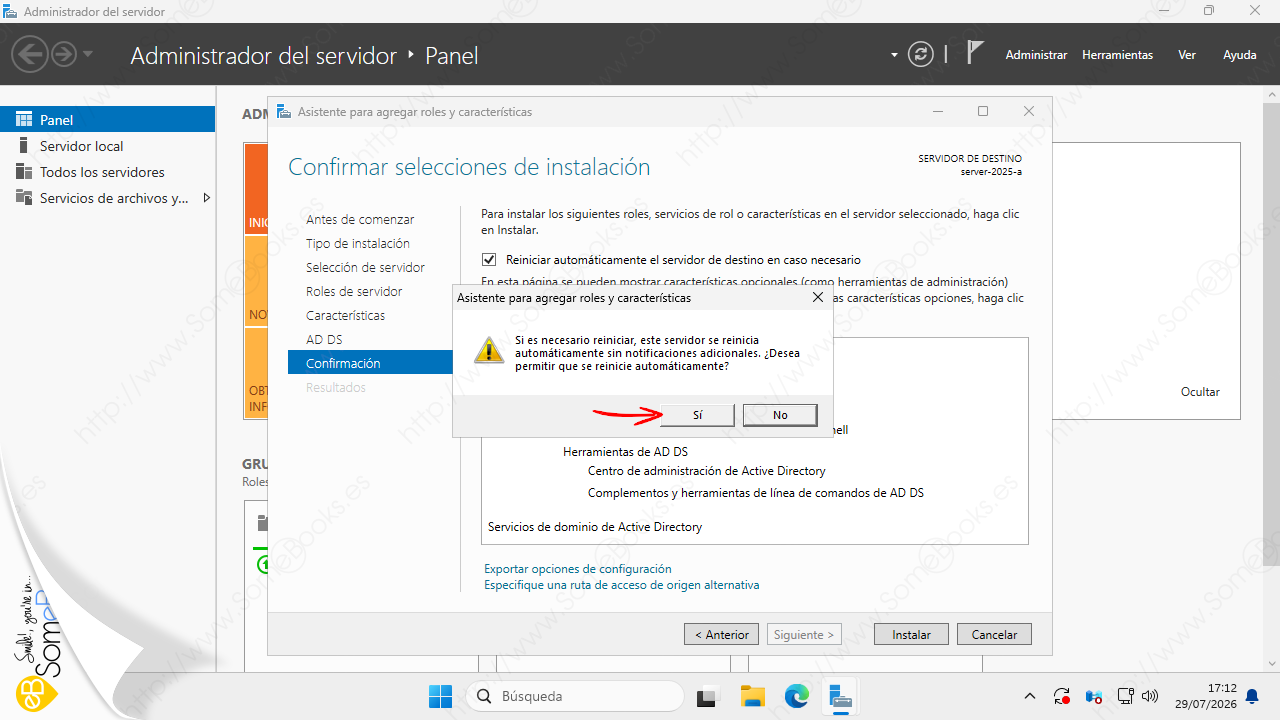Go to the Roles de servidor step

pos(354,291)
